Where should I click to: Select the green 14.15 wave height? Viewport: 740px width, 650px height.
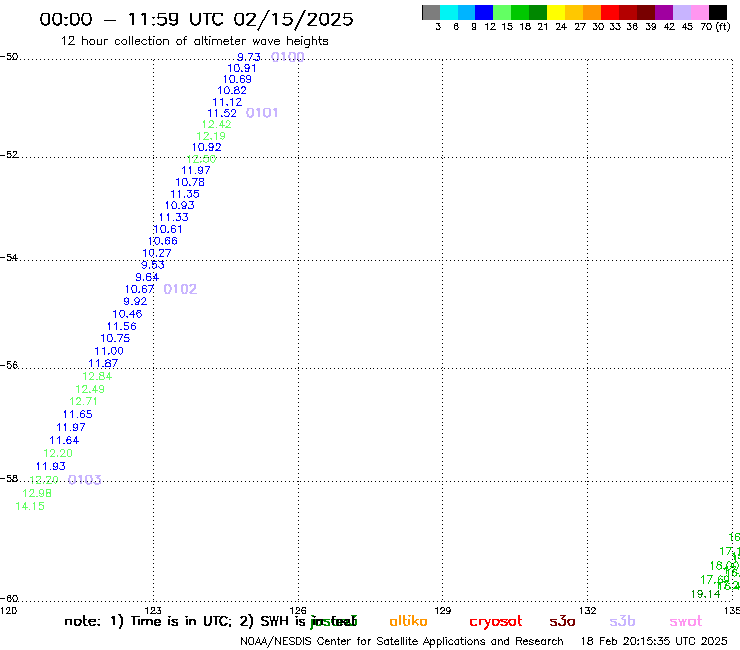coord(30,506)
